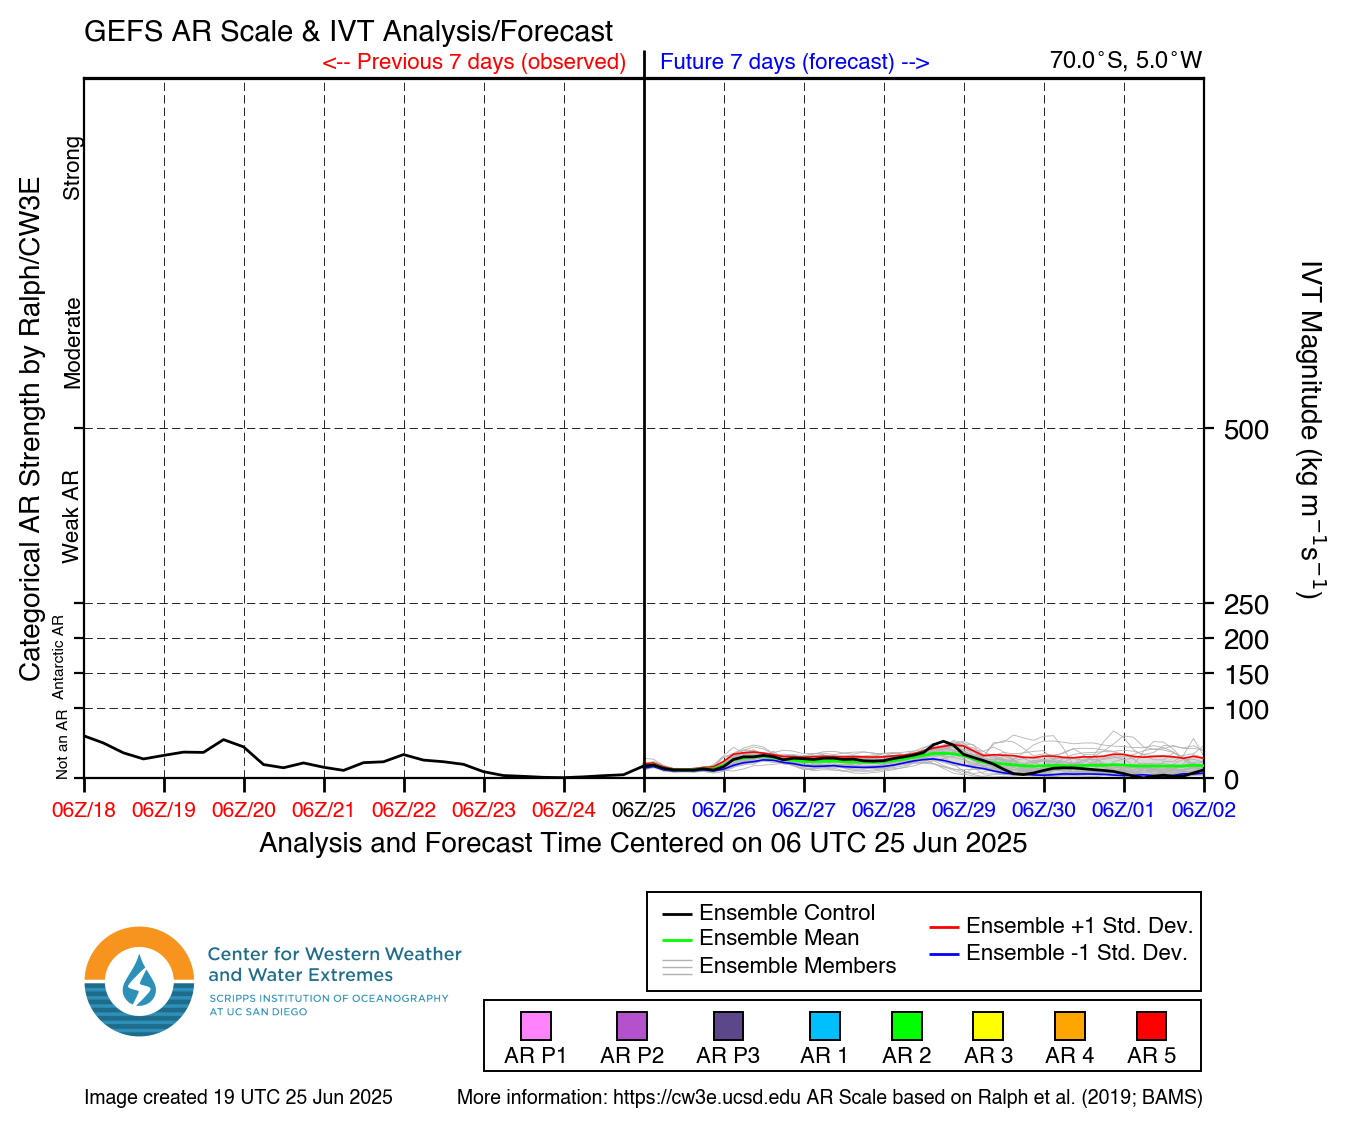This screenshot has height=1128, width=1348.
Task: Click the Ensemble -1 Std. Dev. legend entry
Action: pos(1059,953)
